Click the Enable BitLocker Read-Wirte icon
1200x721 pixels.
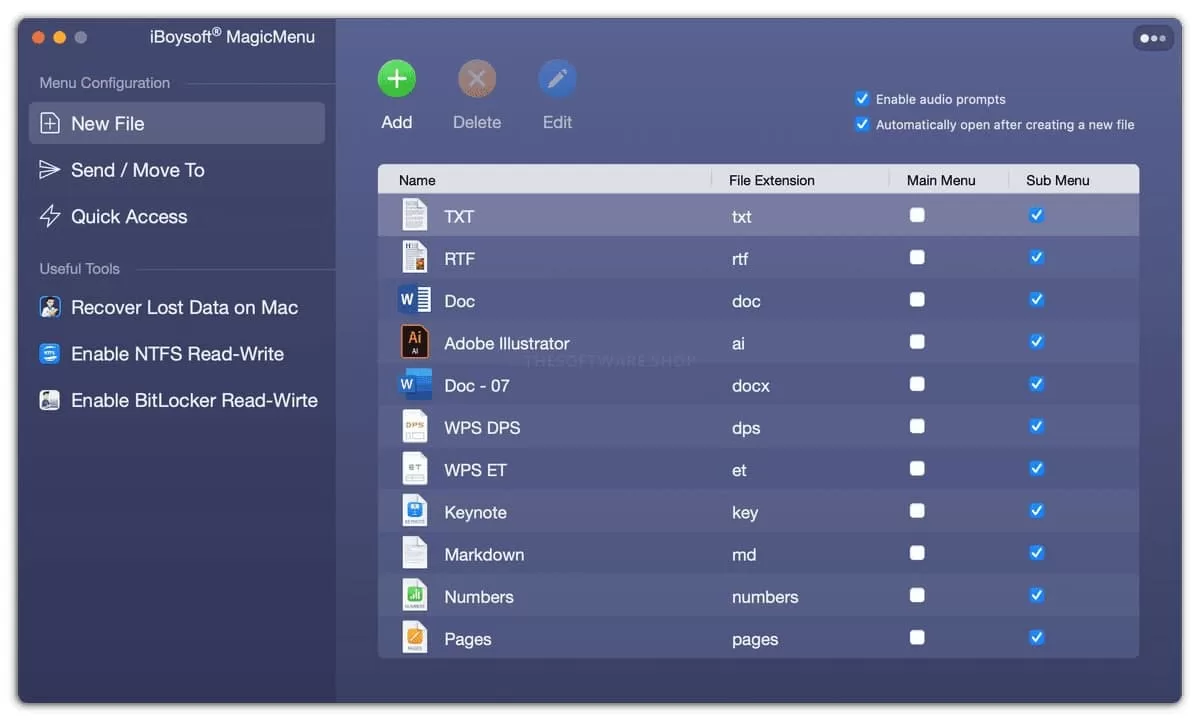point(50,400)
